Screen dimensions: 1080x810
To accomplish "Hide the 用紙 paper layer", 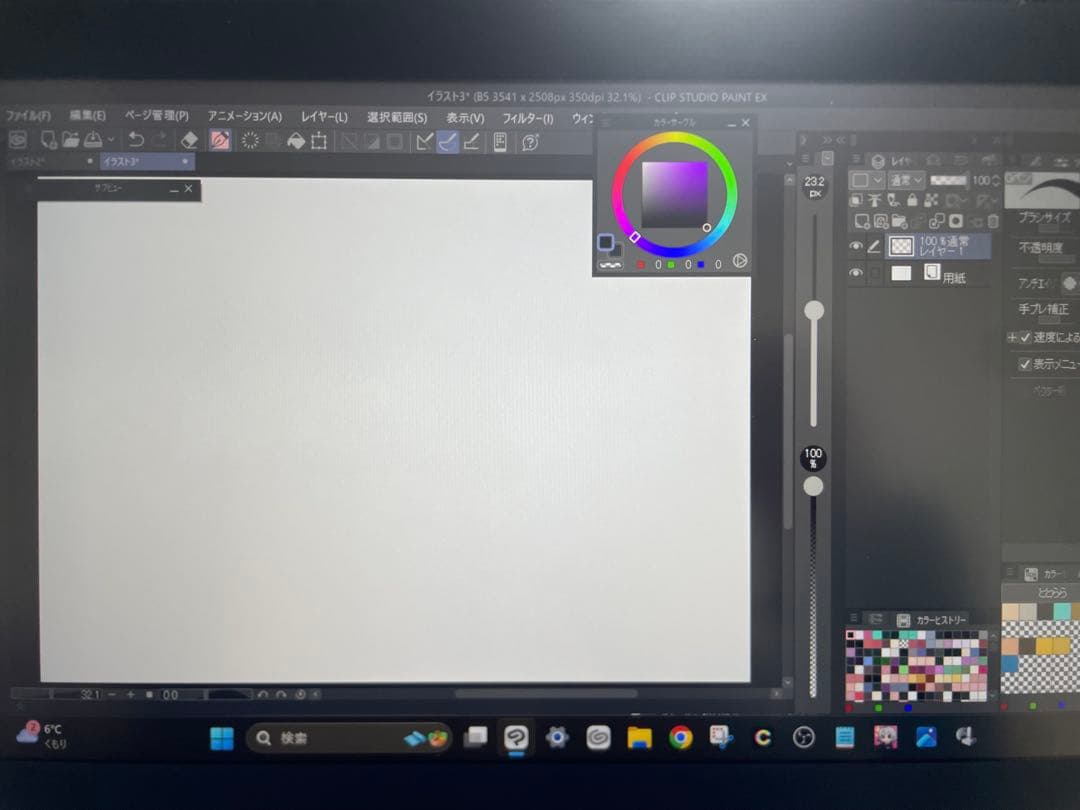I will click(858, 272).
